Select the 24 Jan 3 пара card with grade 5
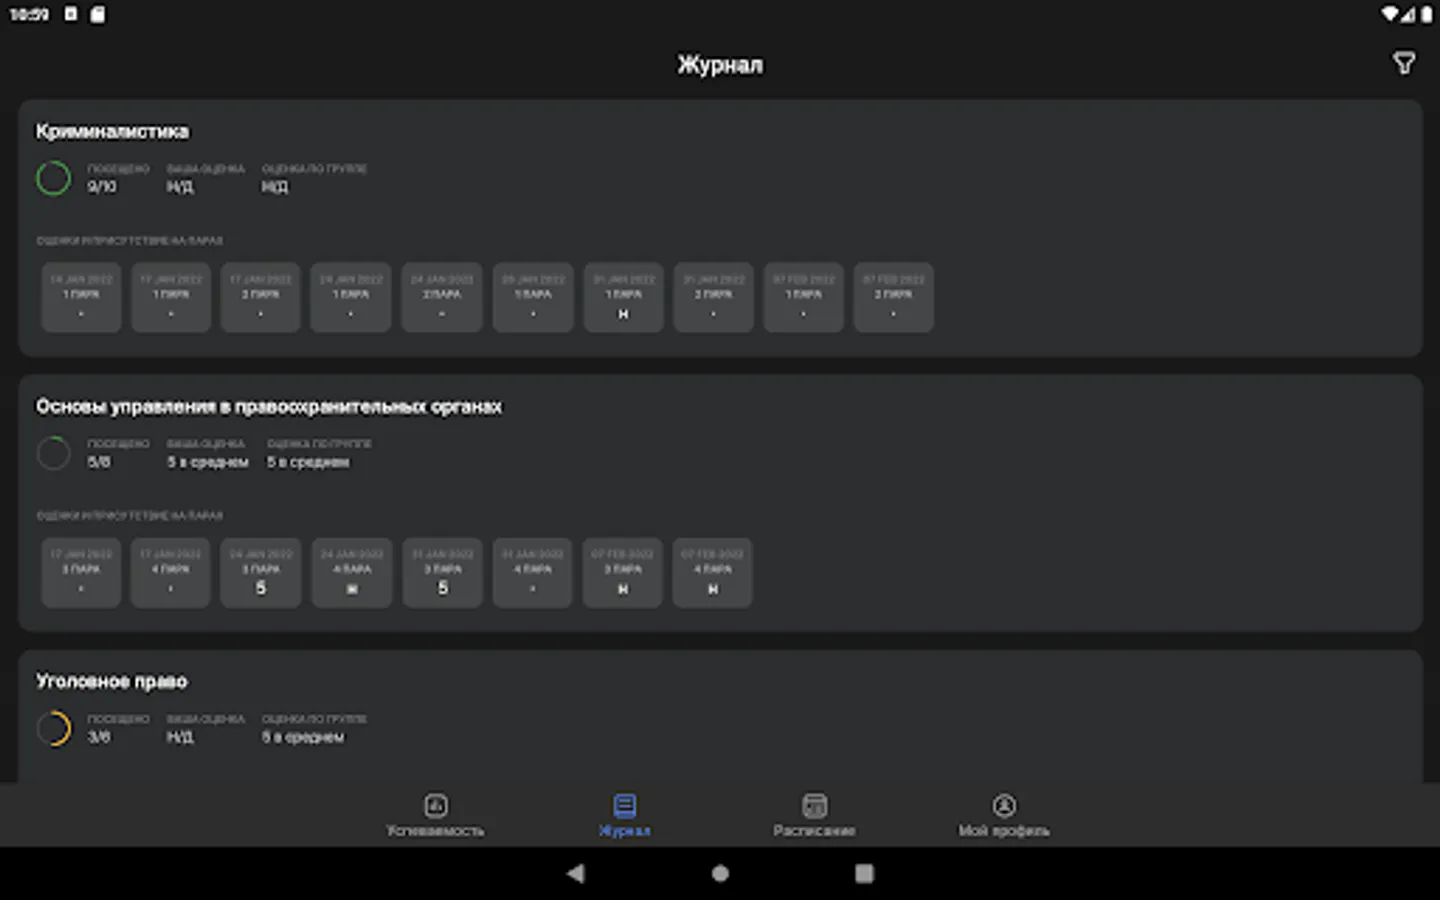This screenshot has height=900, width=1440. coord(261,572)
